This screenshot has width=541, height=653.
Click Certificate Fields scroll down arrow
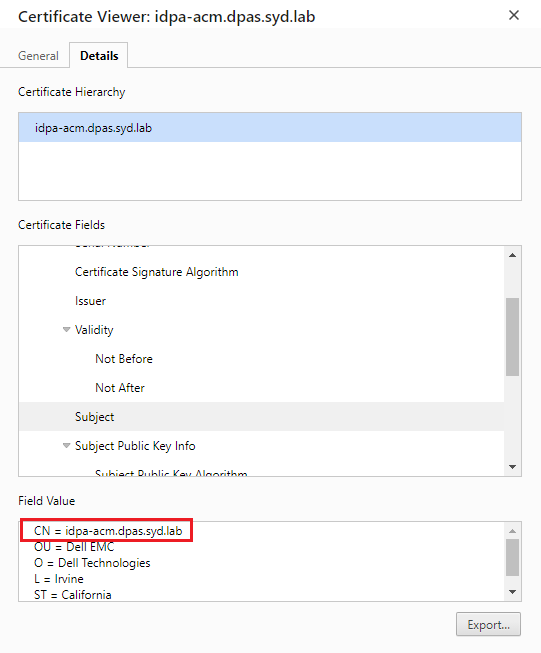click(x=513, y=467)
